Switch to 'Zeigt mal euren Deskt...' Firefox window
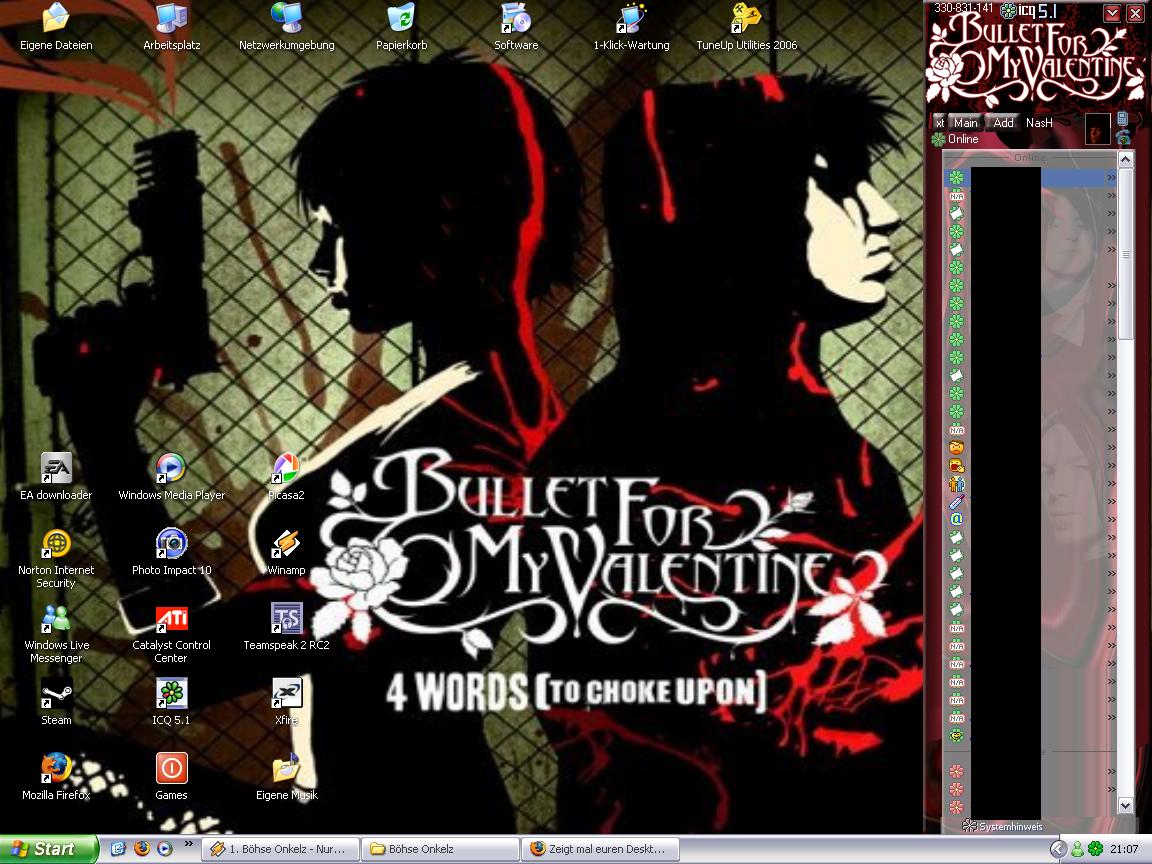Viewport: 1152px width, 864px height. [600, 849]
